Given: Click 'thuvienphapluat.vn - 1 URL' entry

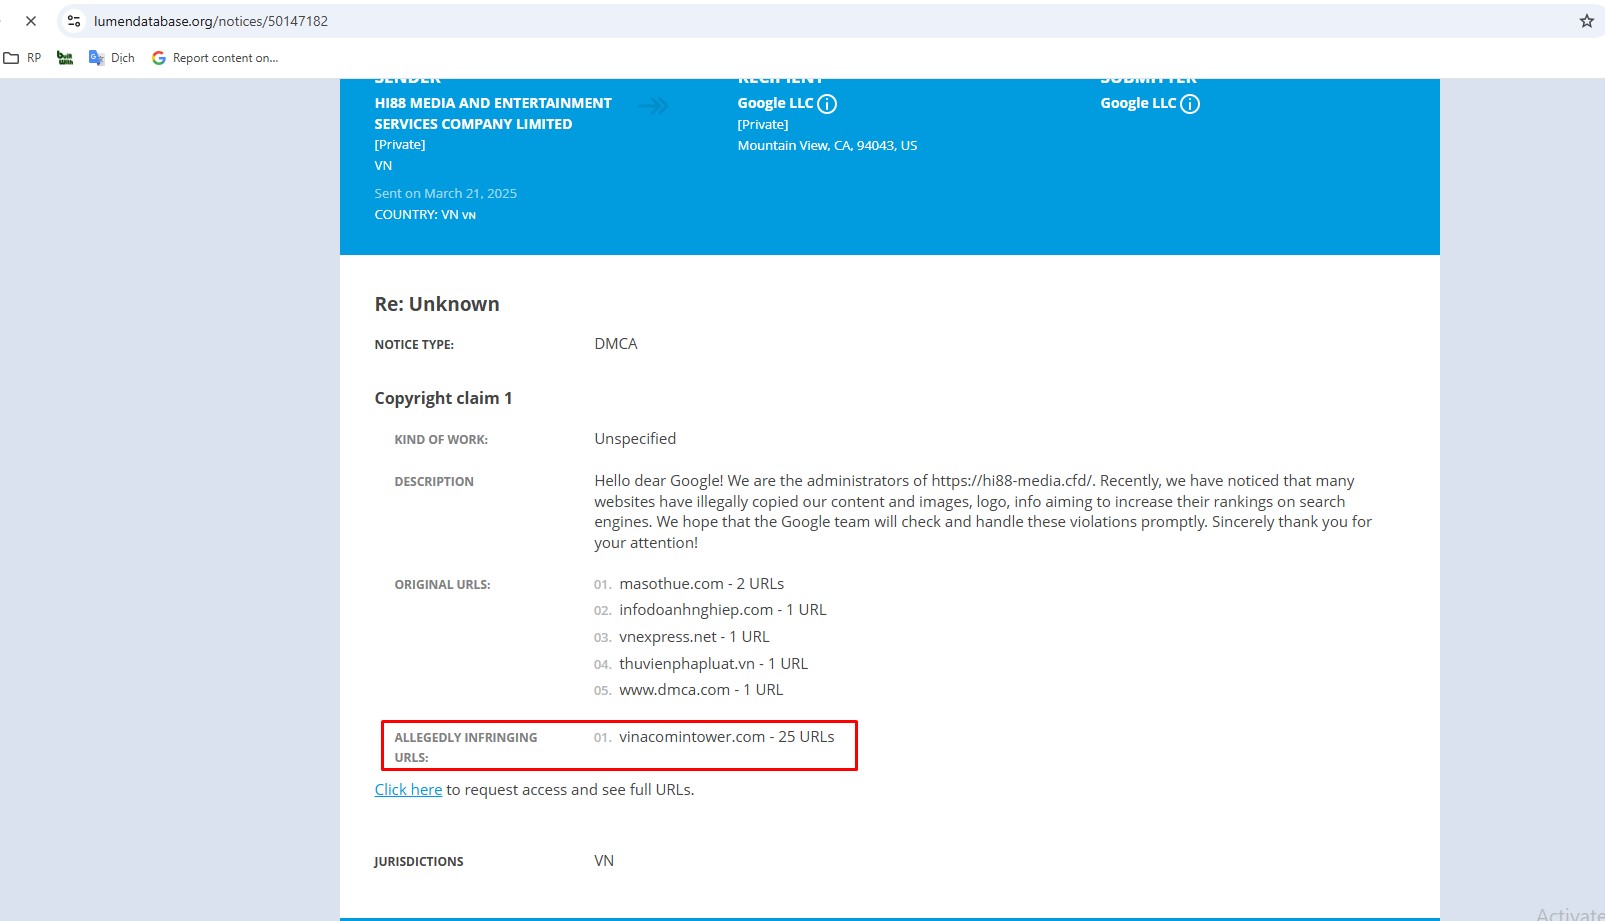Looking at the screenshot, I should coord(713,663).
